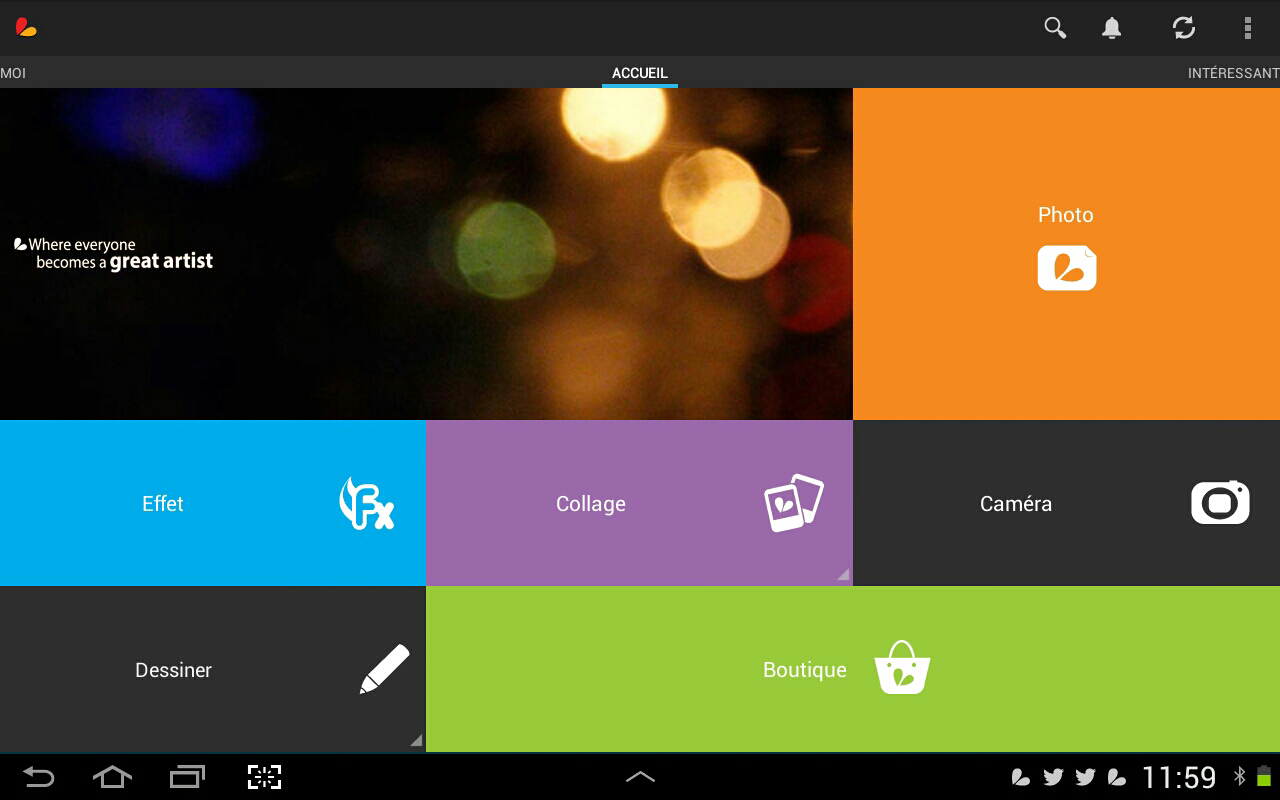Click the Collage photos icon
Screen dimensions: 1280x800
point(793,503)
